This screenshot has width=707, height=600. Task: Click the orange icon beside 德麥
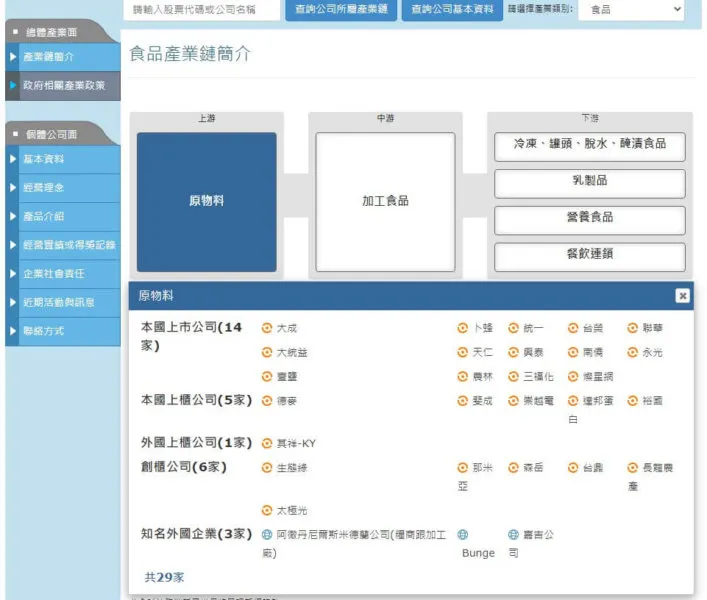click(x=267, y=401)
